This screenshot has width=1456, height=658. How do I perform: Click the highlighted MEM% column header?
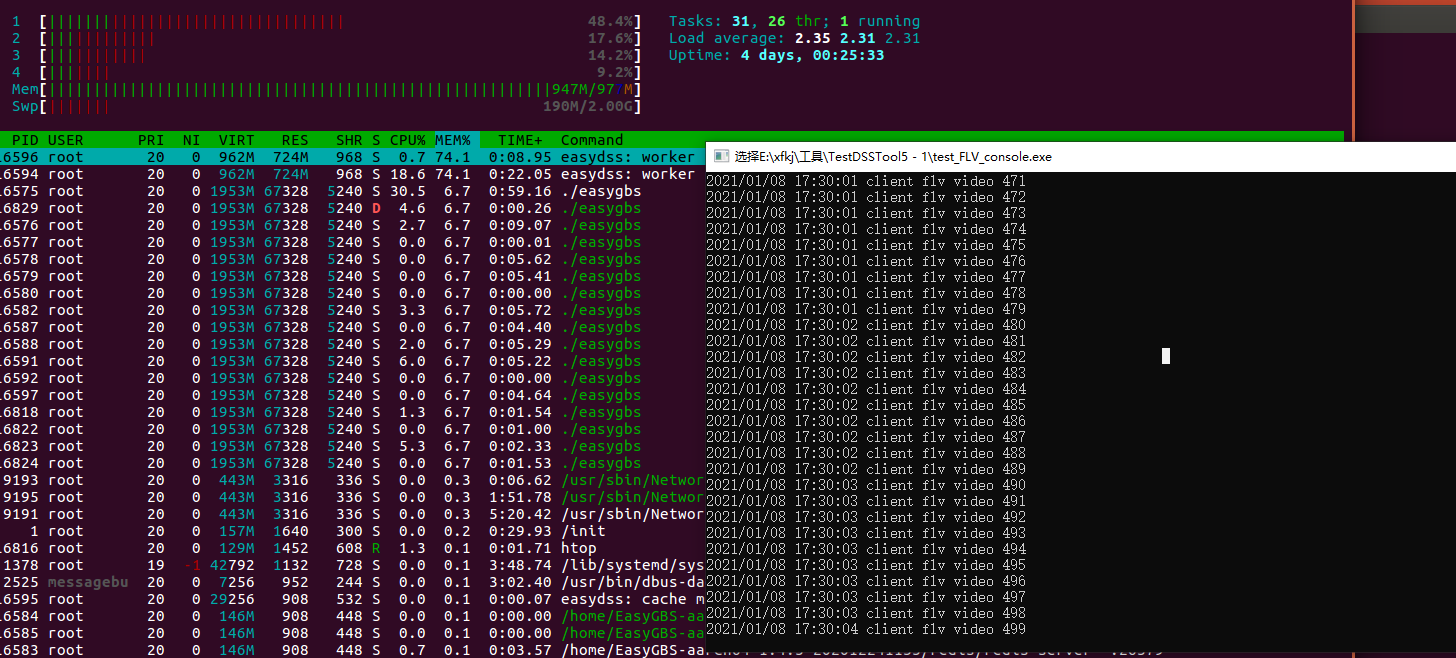click(x=453, y=140)
